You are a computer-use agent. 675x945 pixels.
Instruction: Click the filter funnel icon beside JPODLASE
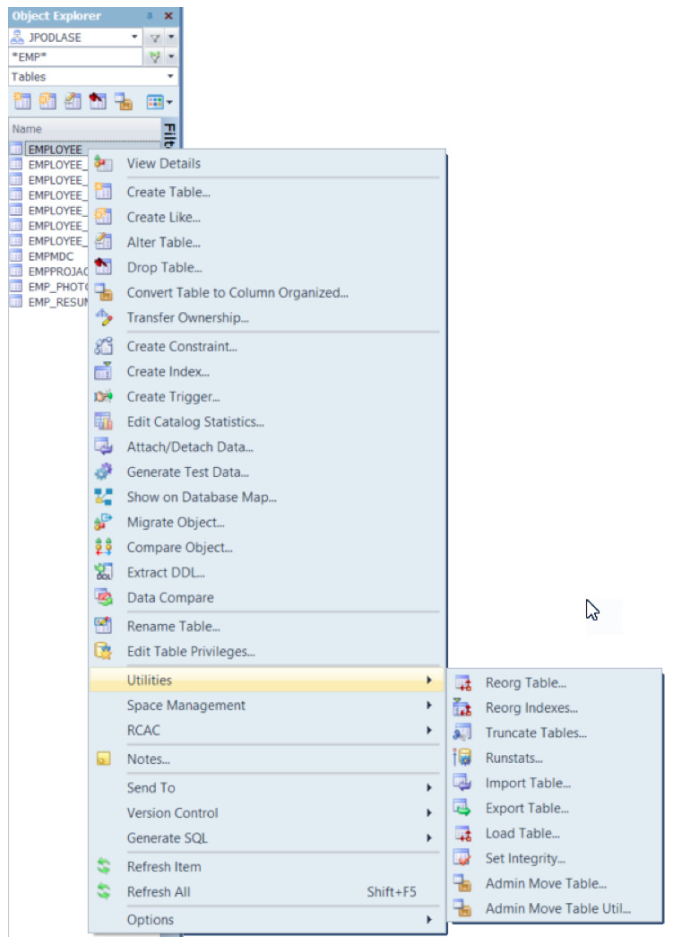point(155,37)
